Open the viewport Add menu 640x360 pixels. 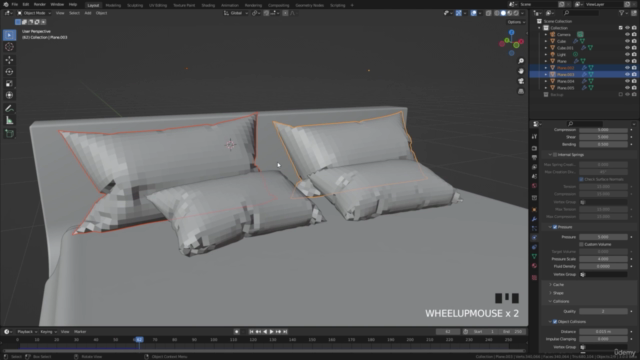pos(88,13)
